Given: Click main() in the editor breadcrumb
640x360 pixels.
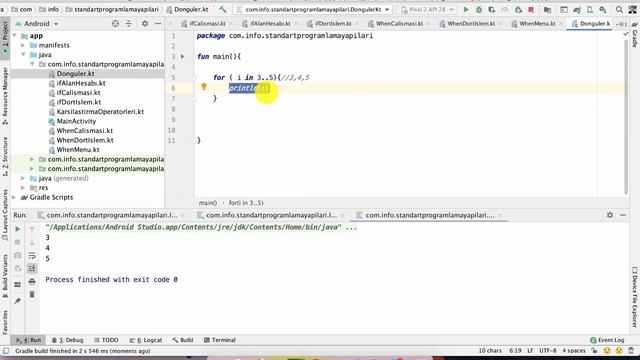Looking at the screenshot, I should (x=208, y=203).
